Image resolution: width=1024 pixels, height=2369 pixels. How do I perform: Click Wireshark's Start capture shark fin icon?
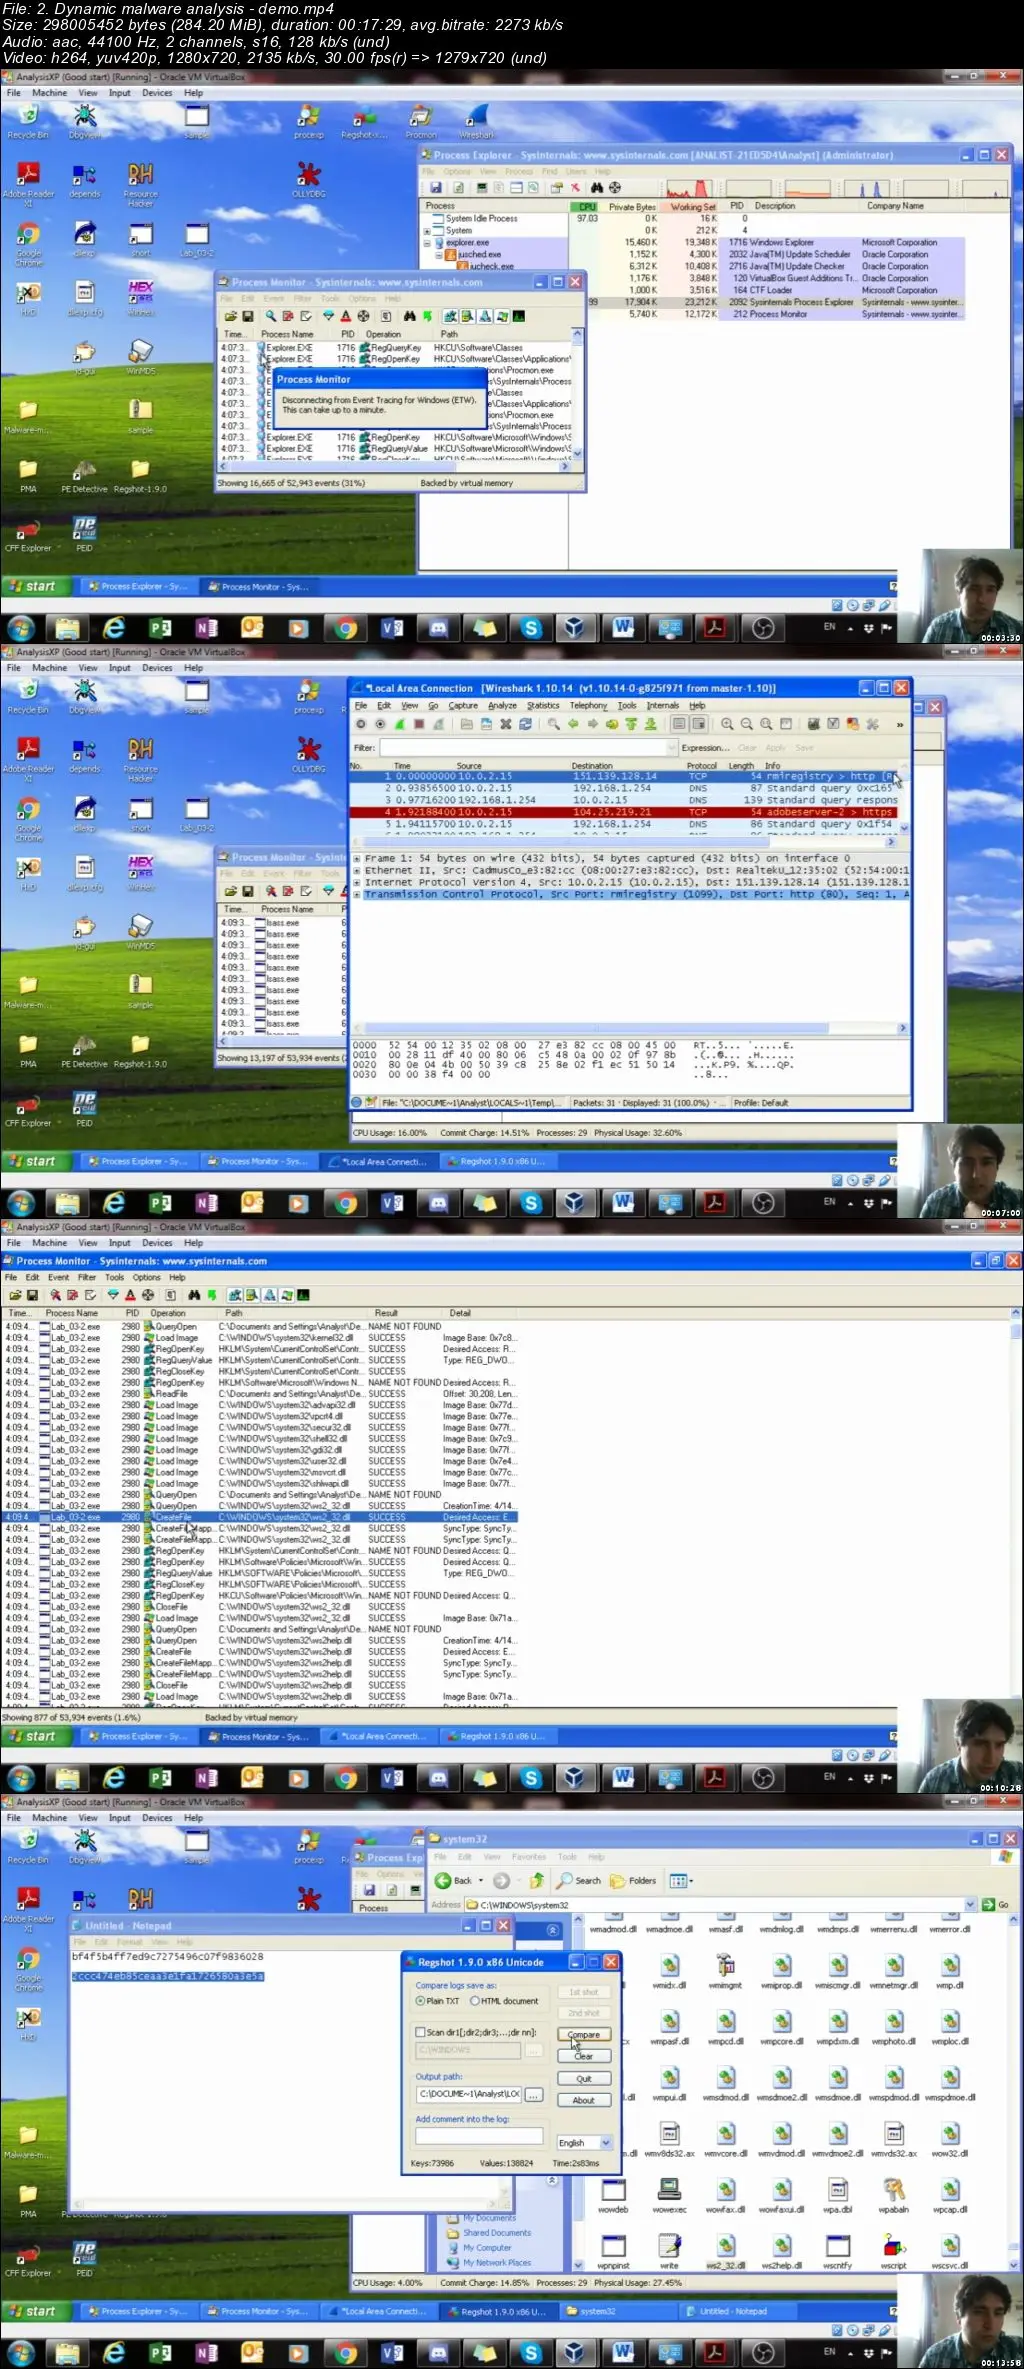(x=399, y=724)
